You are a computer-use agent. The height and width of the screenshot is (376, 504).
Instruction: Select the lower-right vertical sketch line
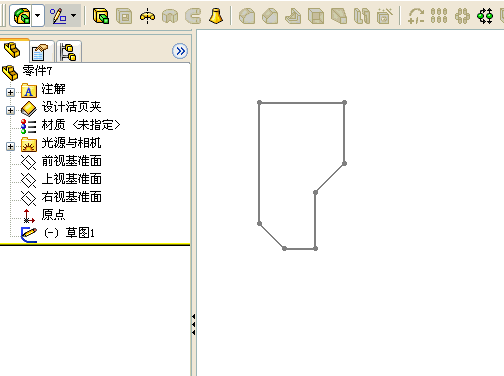point(315,220)
